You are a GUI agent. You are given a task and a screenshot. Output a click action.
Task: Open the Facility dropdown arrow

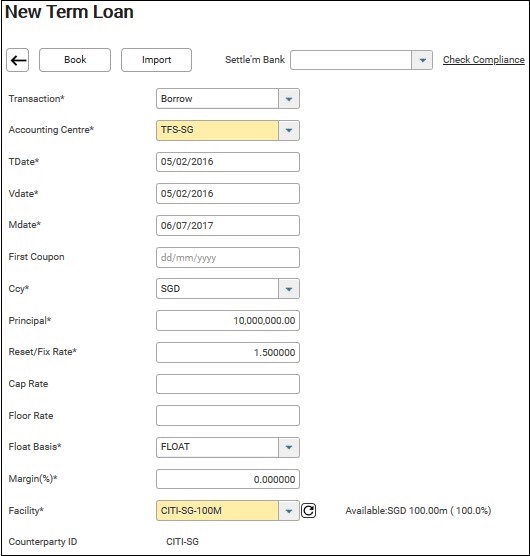289,511
